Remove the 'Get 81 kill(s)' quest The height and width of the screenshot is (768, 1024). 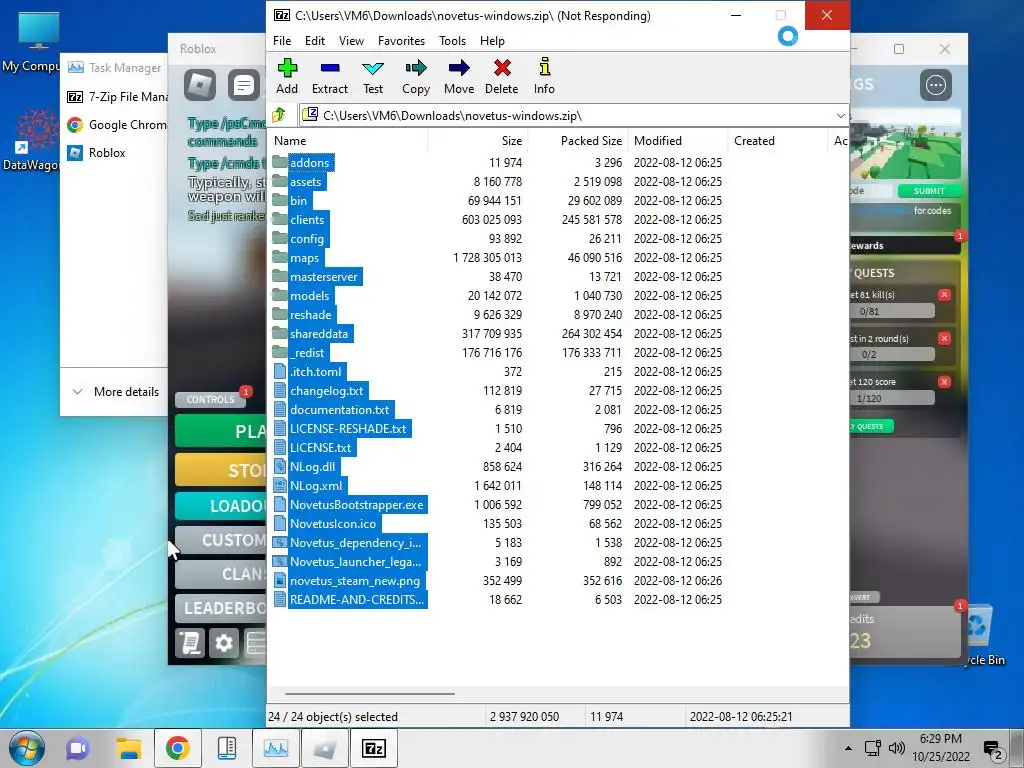944,295
